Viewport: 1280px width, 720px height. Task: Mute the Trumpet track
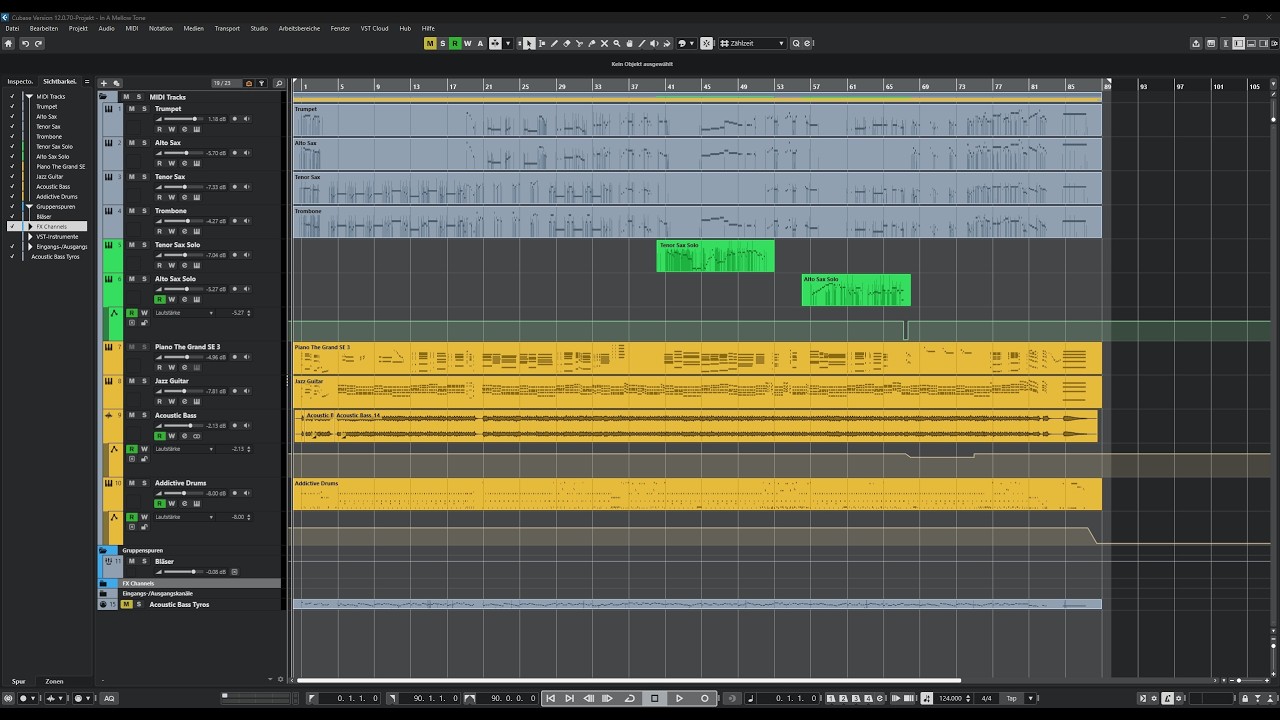132,109
